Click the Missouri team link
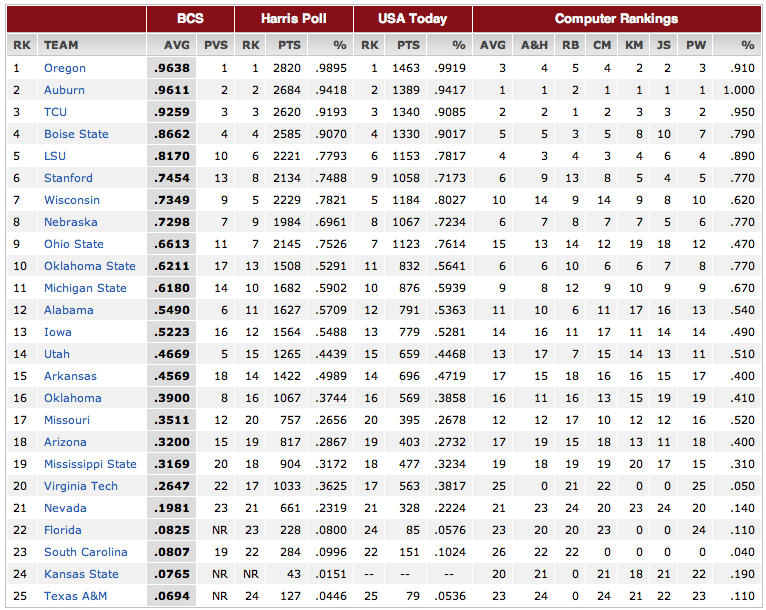Screen dimensions: 766x610 pos(67,420)
